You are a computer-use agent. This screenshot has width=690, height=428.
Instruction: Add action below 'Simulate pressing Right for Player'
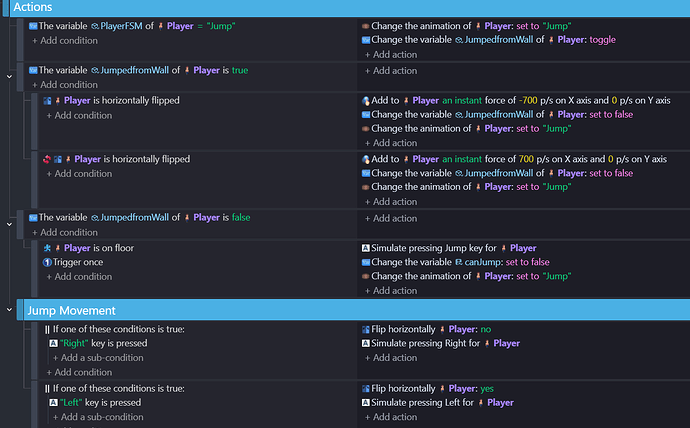(x=391, y=358)
